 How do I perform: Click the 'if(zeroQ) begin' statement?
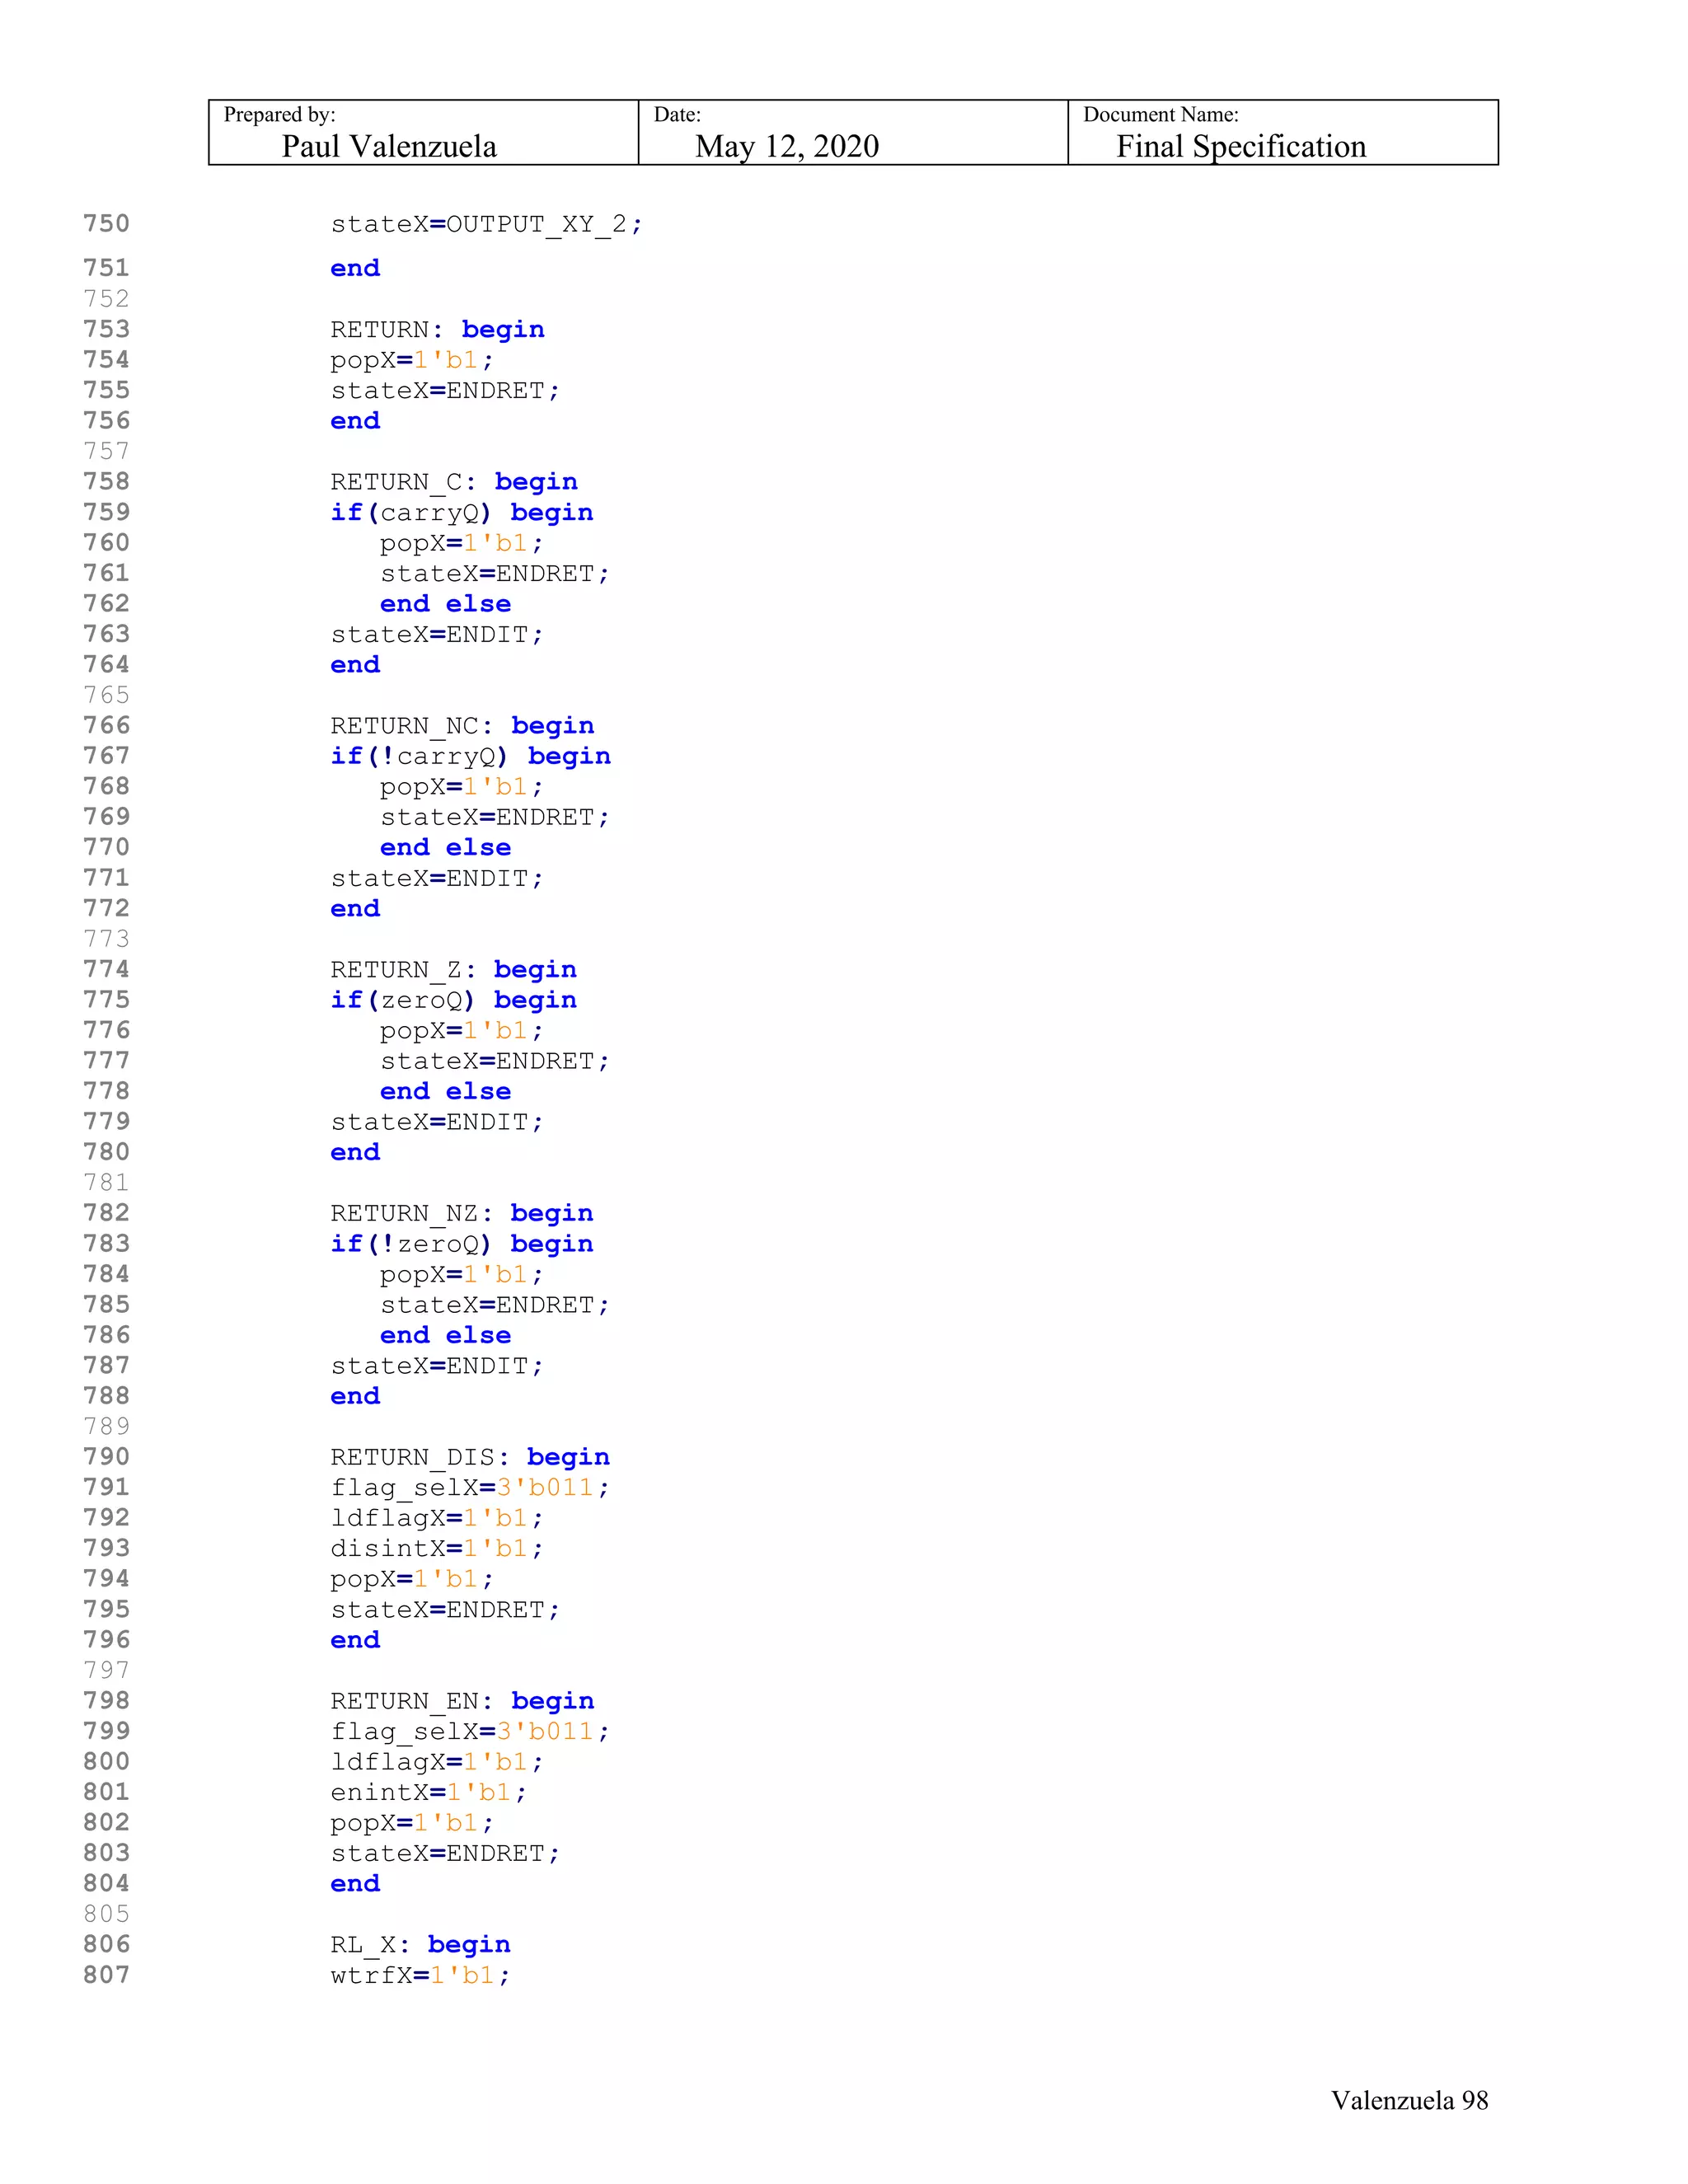tap(454, 1000)
